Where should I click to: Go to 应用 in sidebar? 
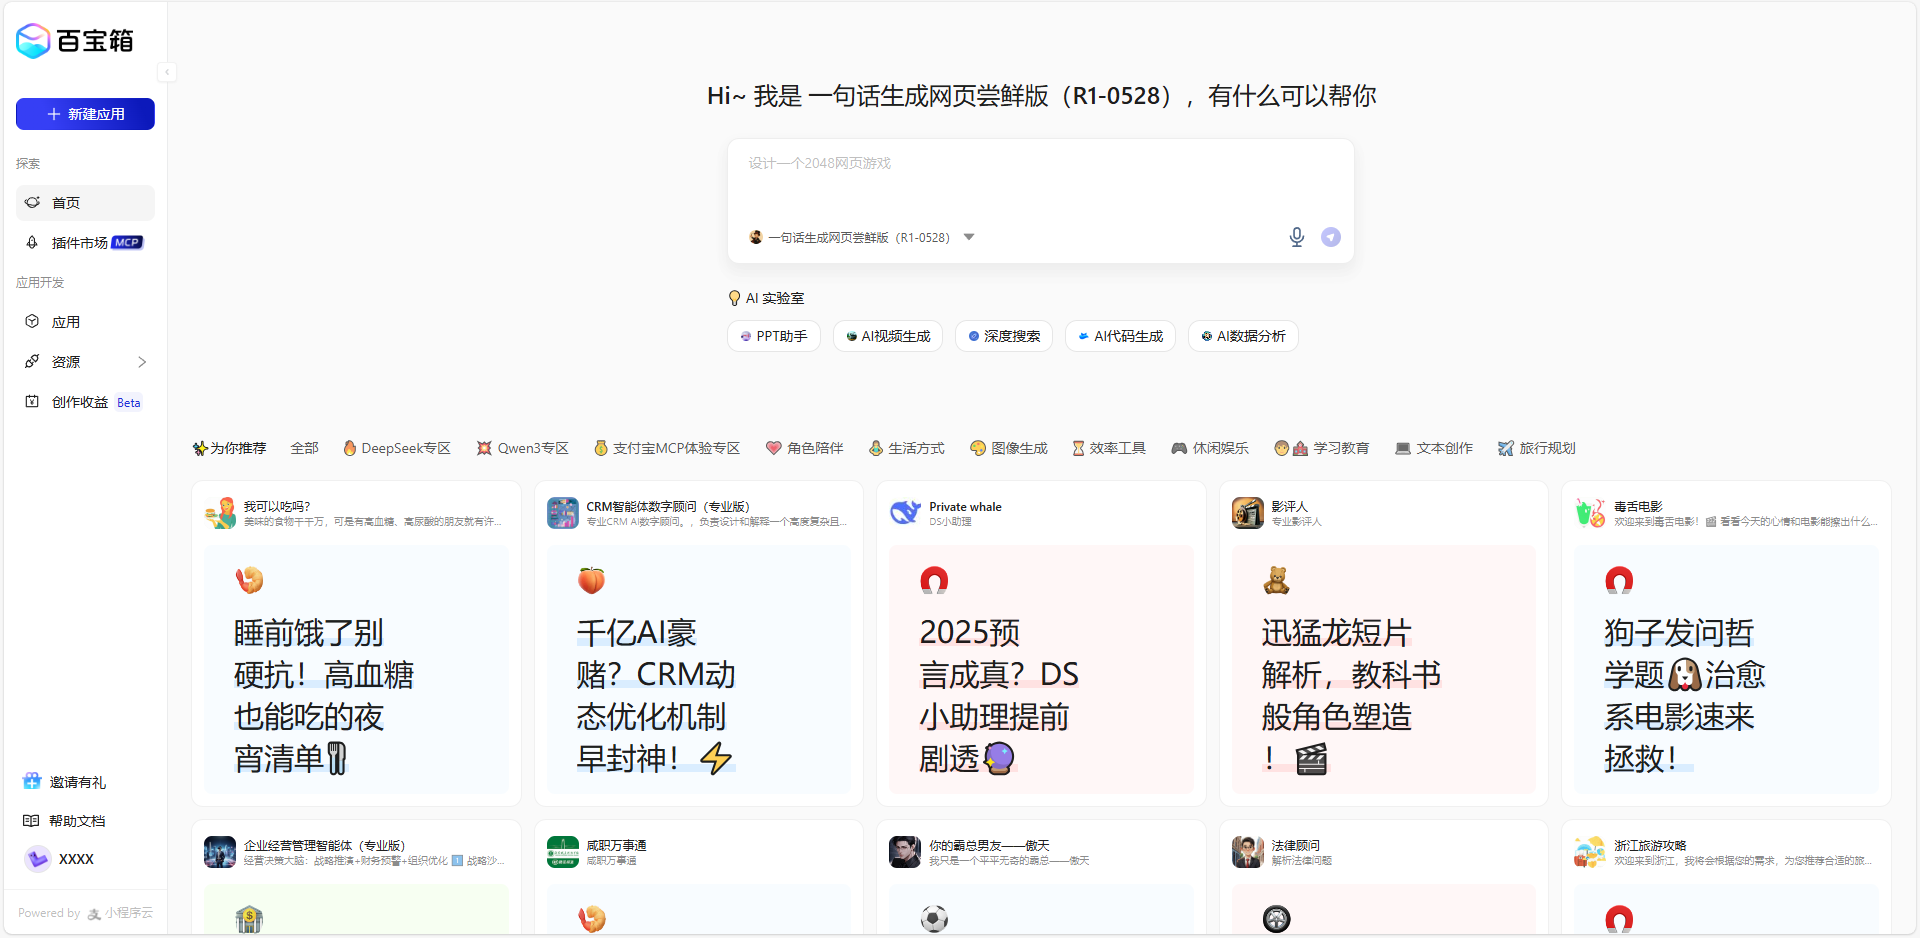[x=85, y=322]
